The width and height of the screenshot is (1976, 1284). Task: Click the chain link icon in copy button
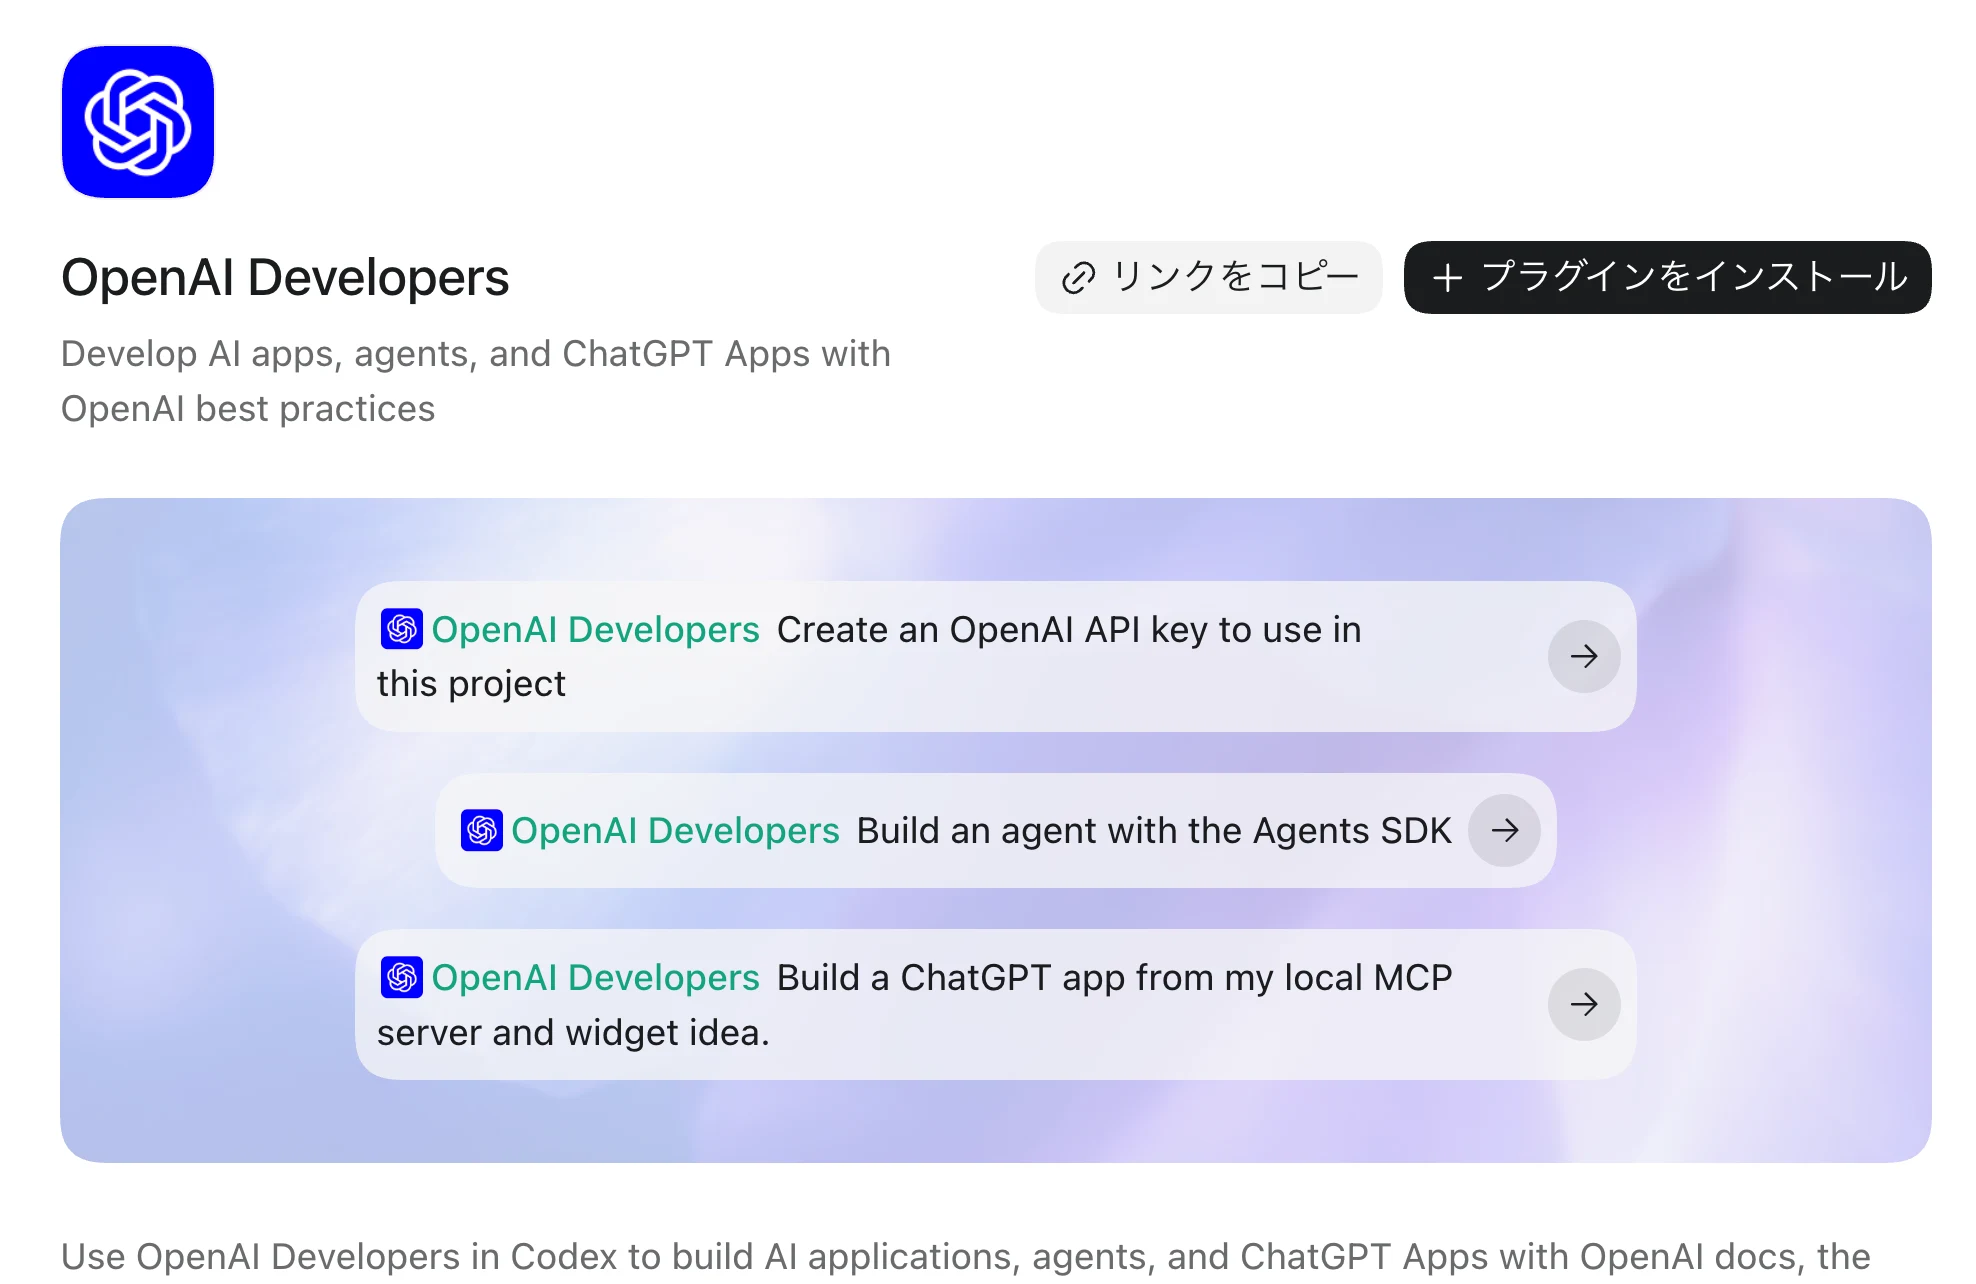[1078, 277]
